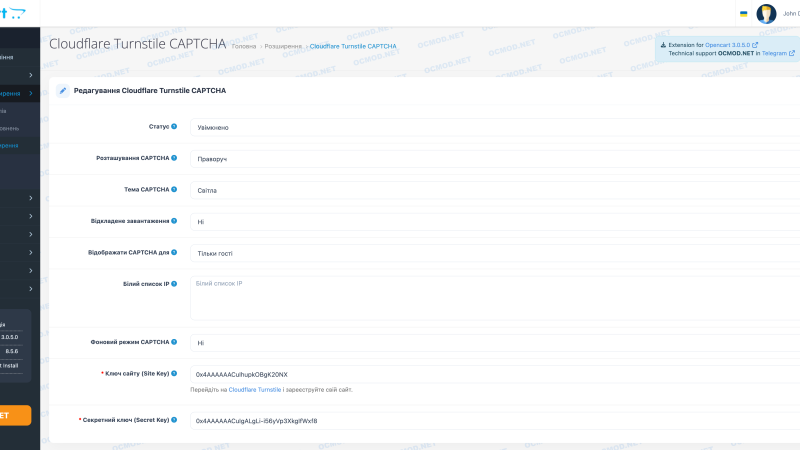Click the pencil edit icon in panel header
The width and height of the screenshot is (800, 450).
[63, 91]
